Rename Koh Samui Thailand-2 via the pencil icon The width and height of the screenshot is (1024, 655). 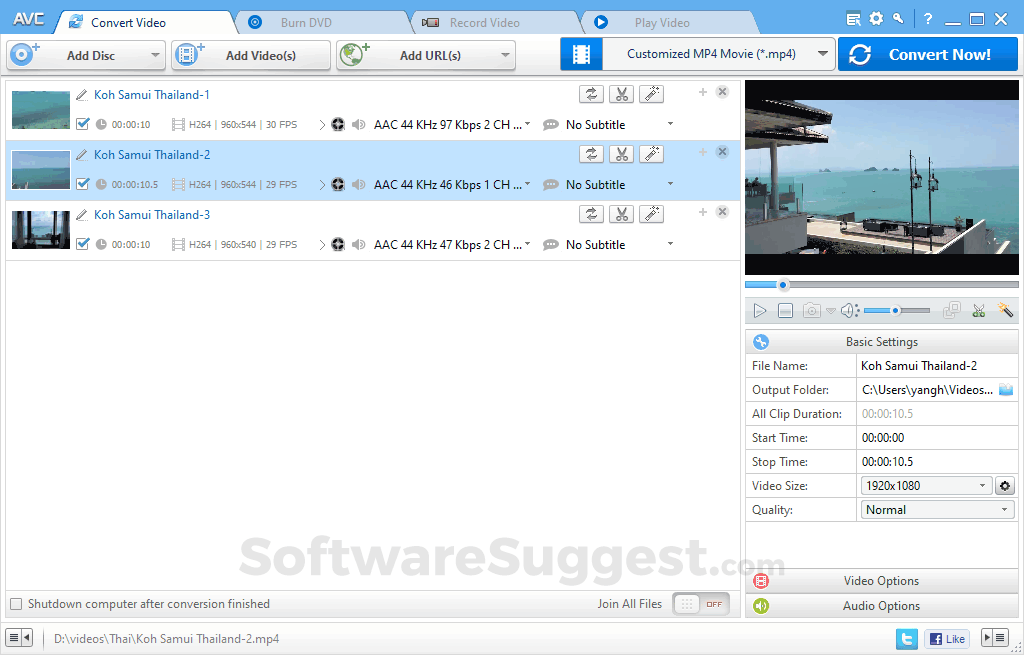pos(82,154)
